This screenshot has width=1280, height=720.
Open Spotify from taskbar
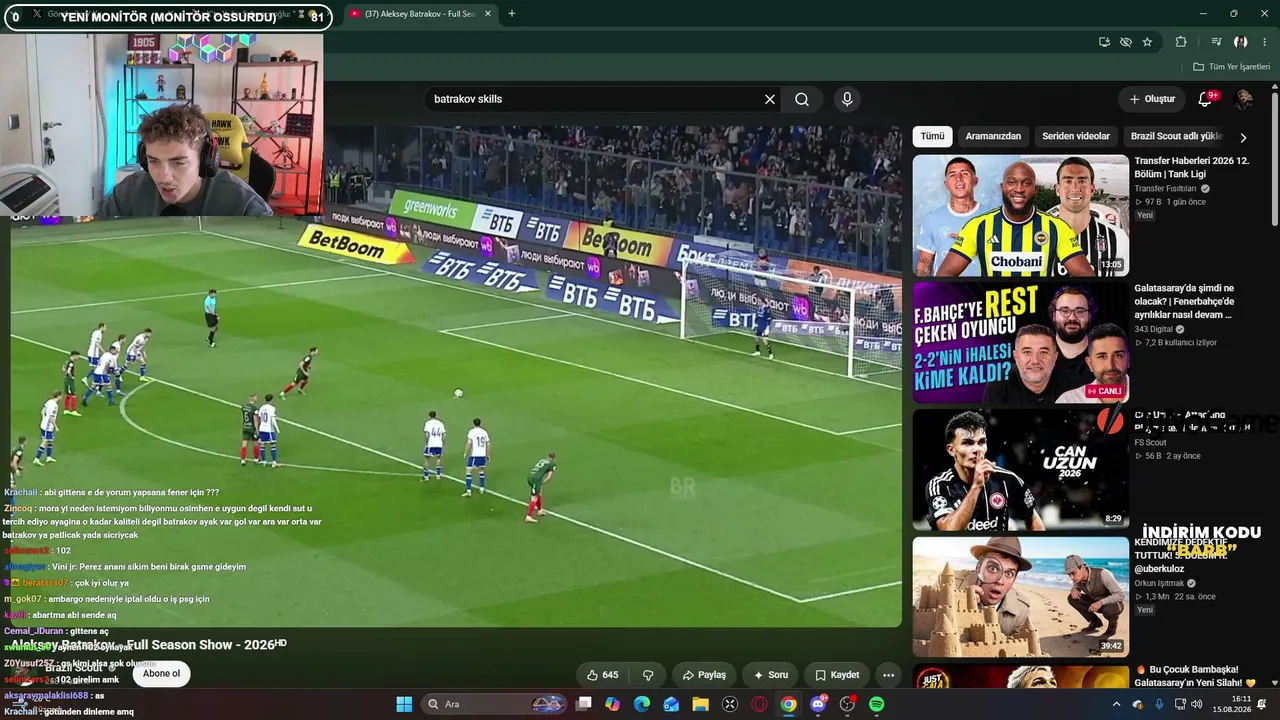(876, 704)
